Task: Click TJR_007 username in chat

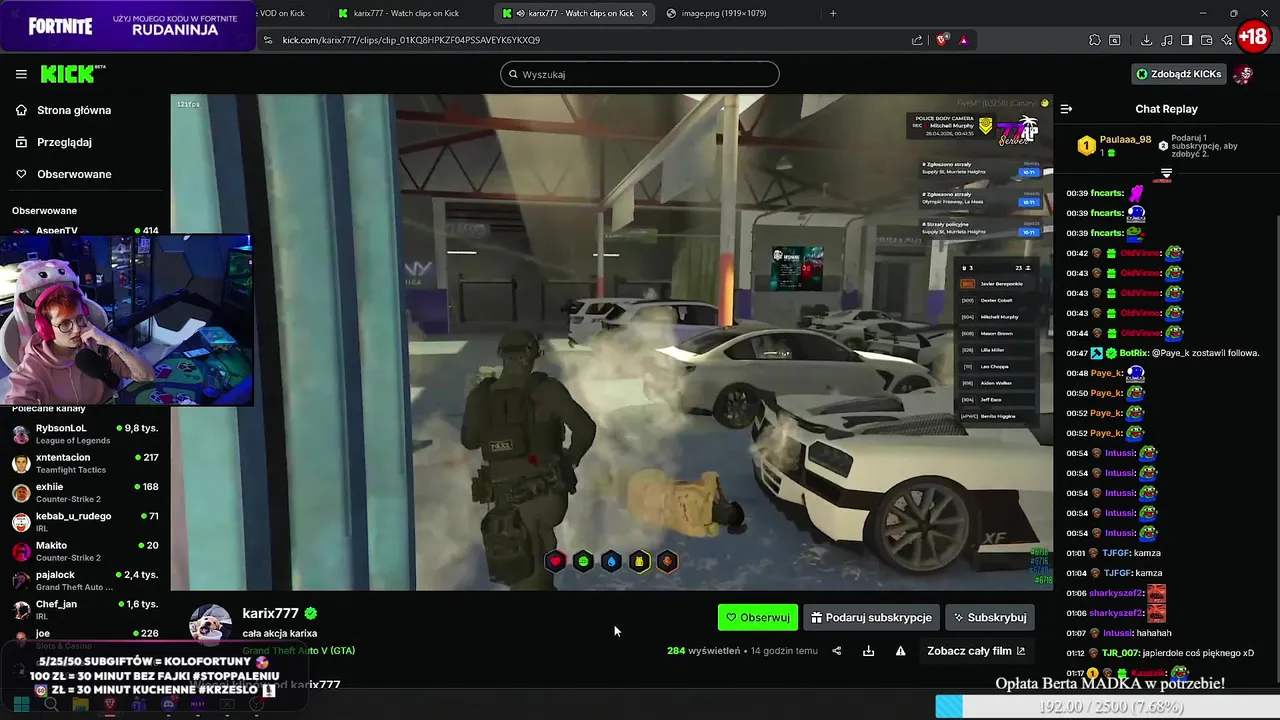Action: coord(1121,653)
